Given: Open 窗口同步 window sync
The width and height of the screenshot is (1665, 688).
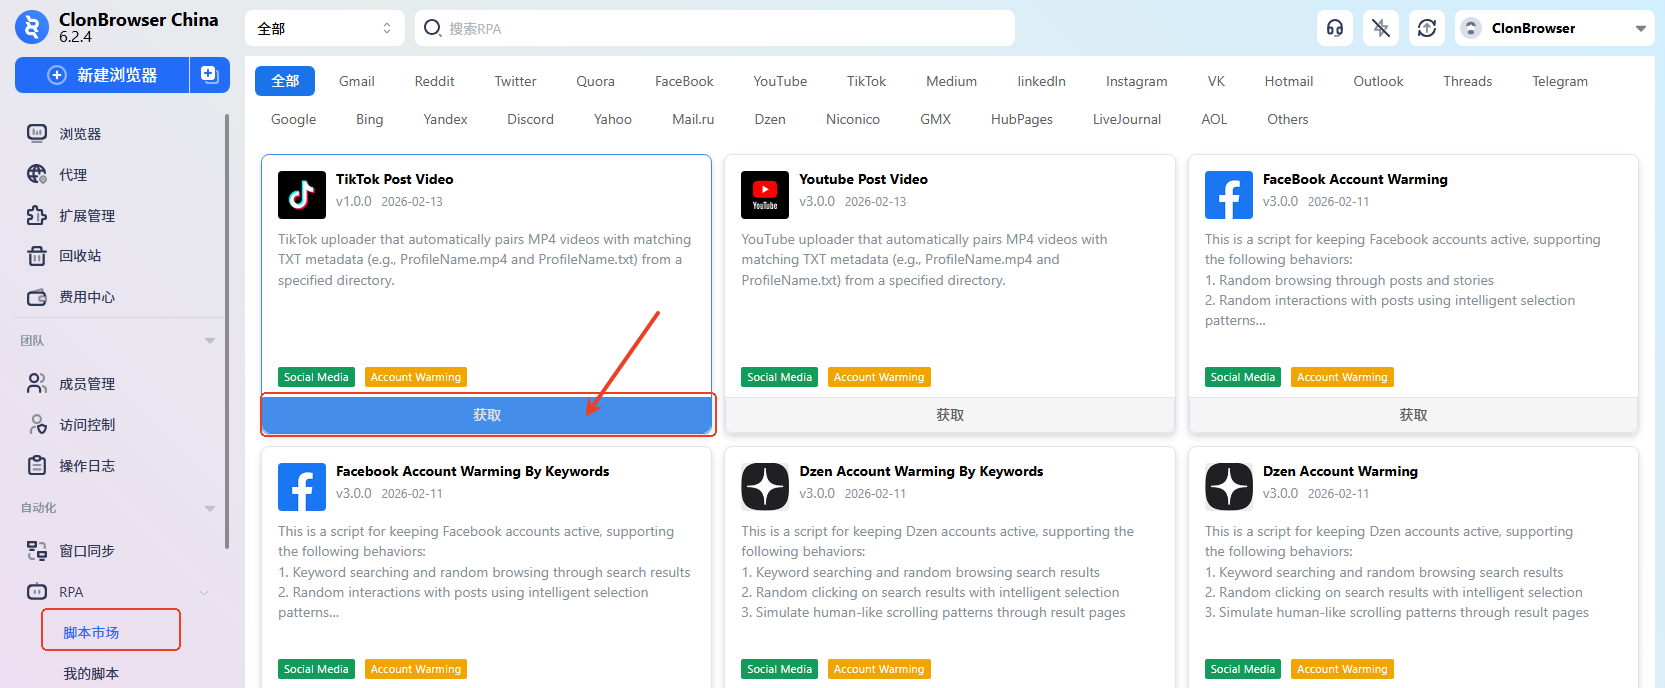Looking at the screenshot, I should [86, 551].
